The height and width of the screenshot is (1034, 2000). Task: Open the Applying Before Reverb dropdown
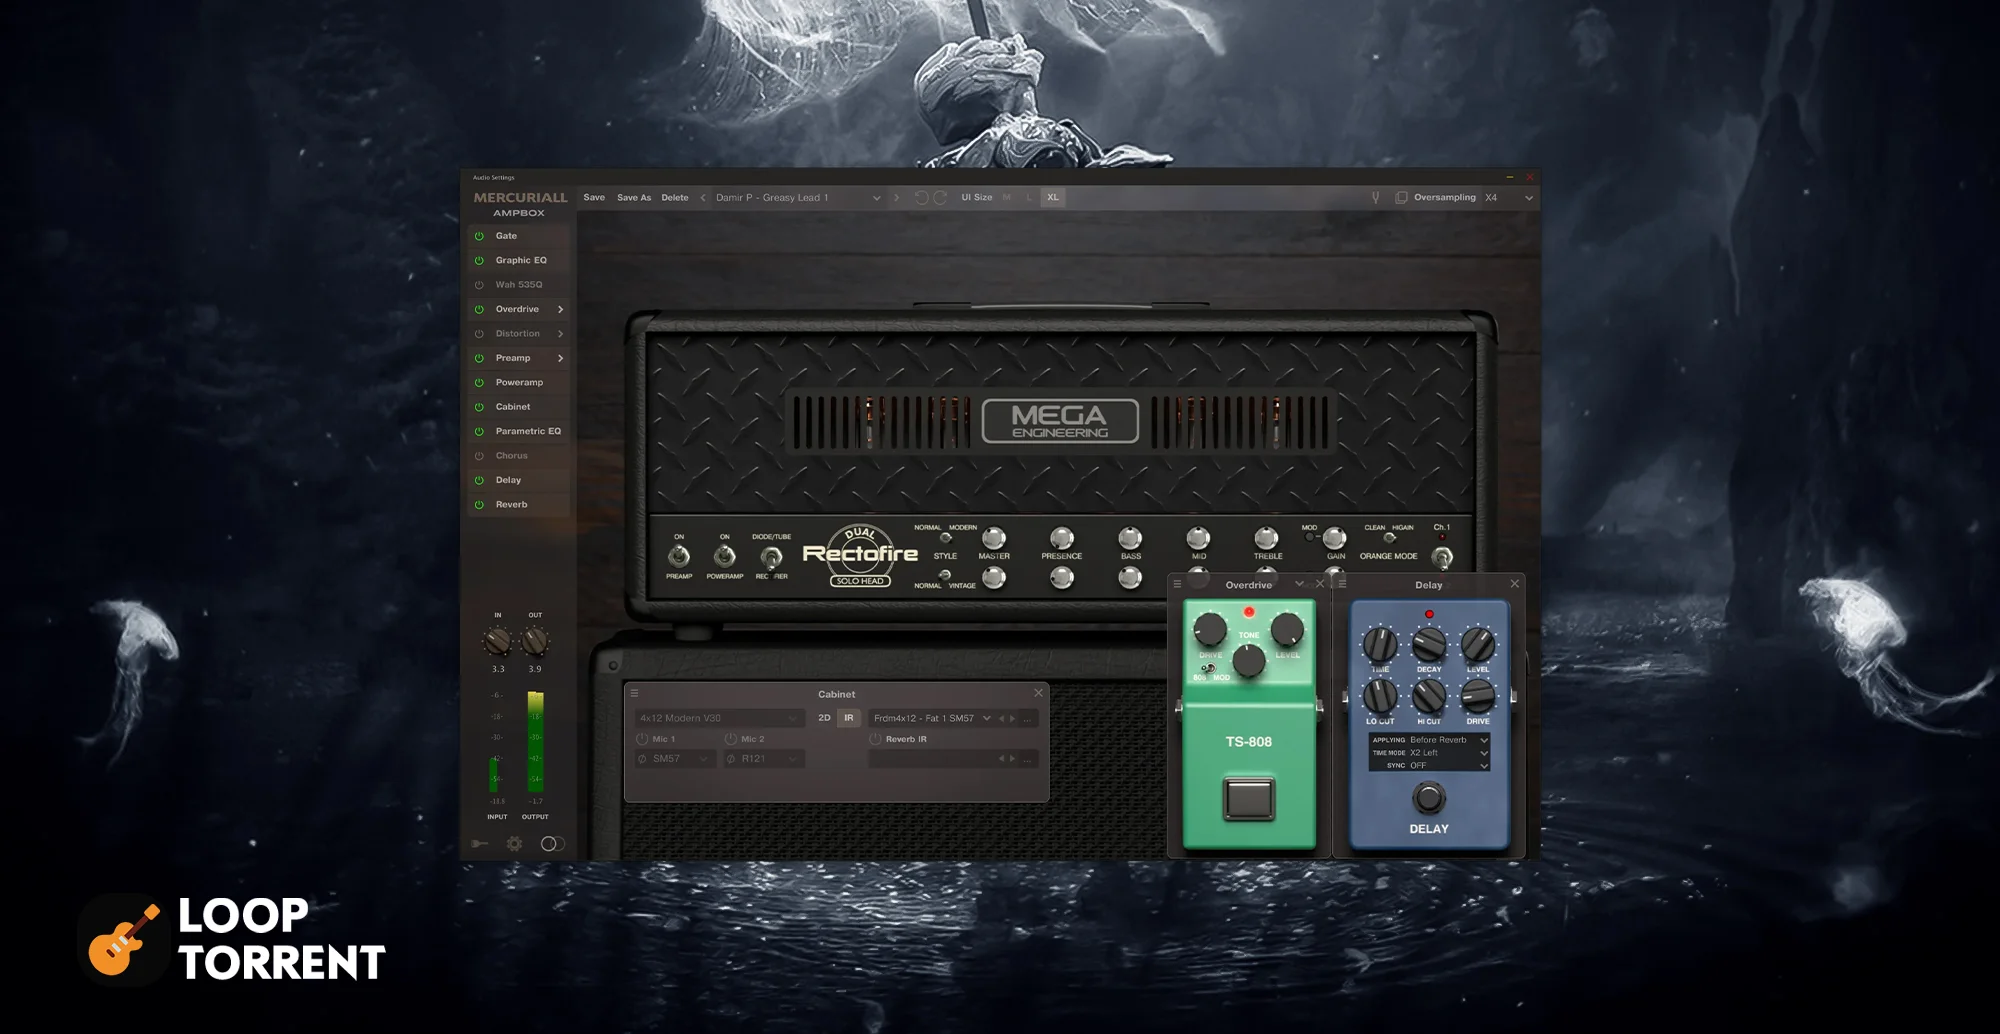coord(1429,740)
